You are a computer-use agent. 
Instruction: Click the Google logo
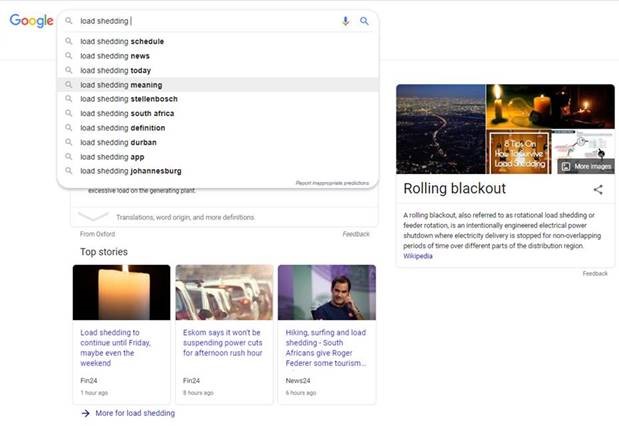click(x=31, y=21)
